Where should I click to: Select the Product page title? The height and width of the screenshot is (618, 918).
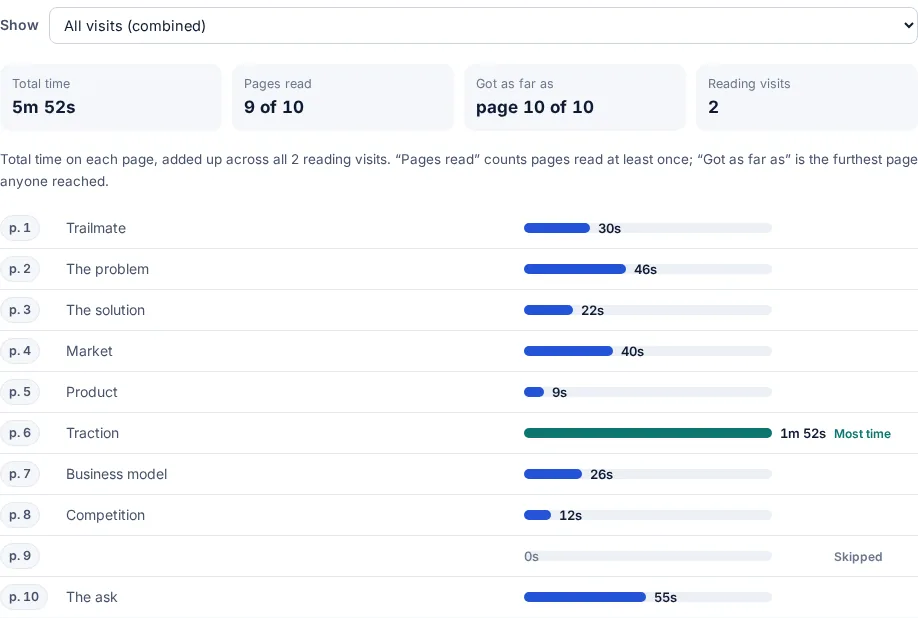(92, 392)
